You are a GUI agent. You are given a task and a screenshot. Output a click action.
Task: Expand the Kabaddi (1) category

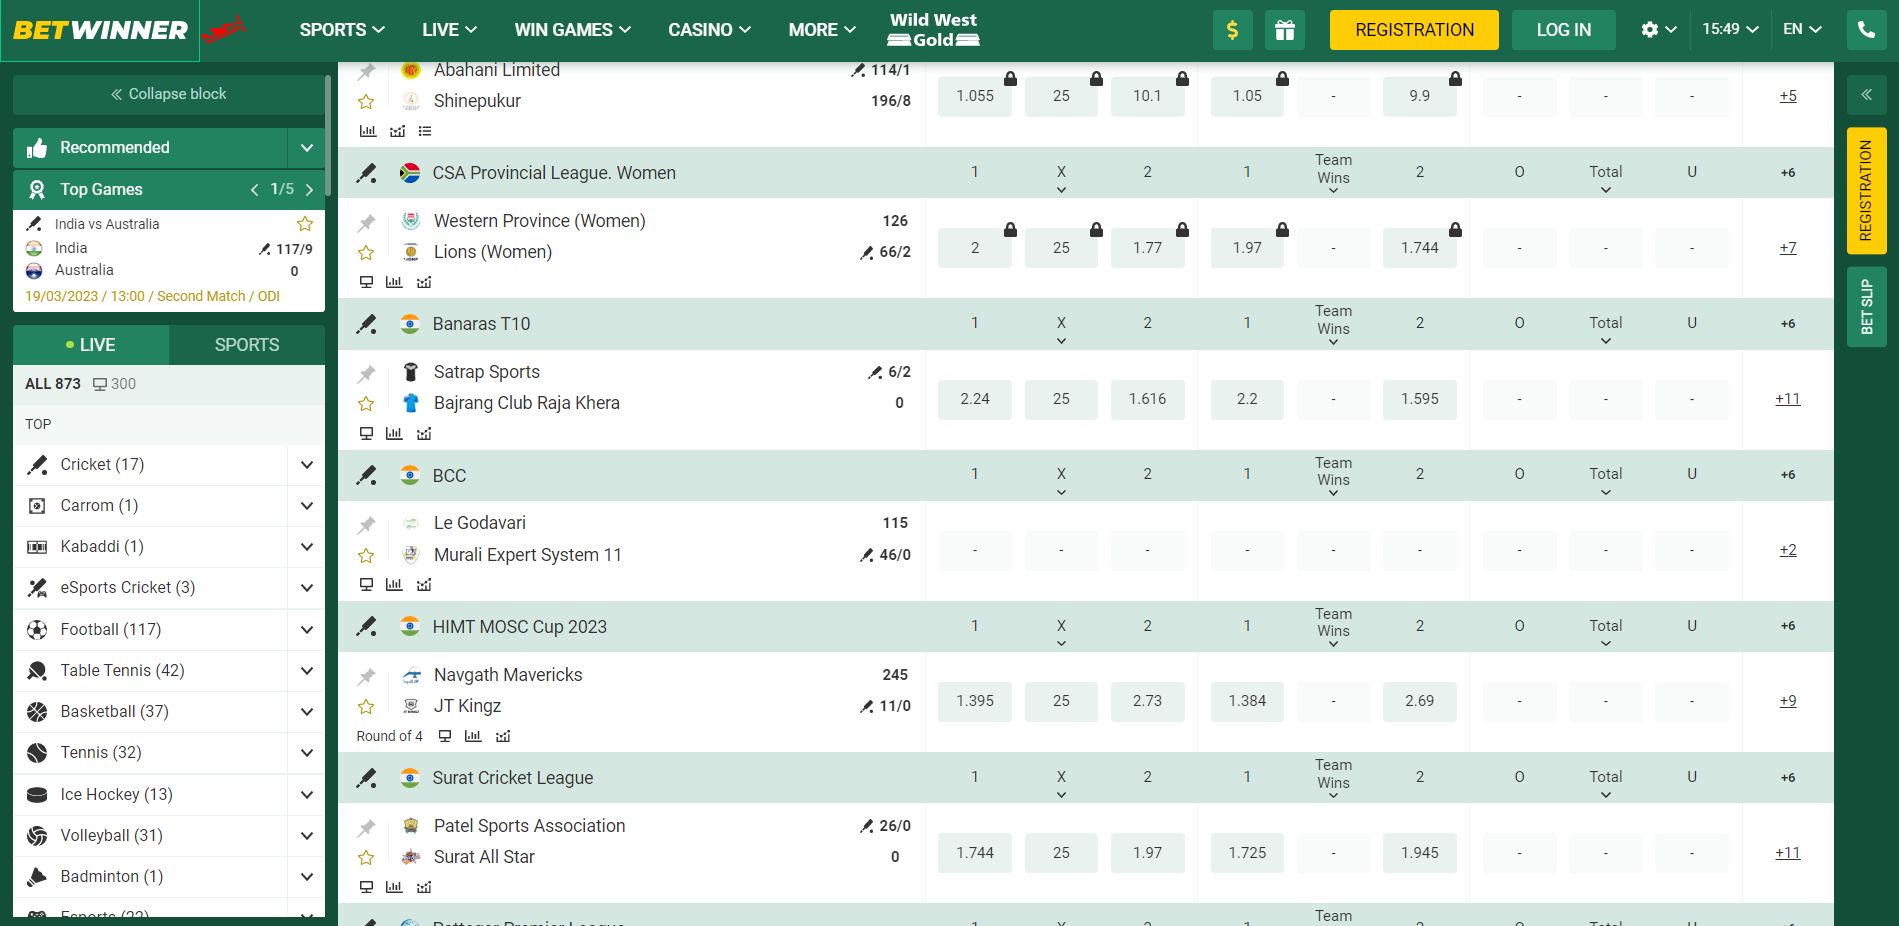pos(307,547)
